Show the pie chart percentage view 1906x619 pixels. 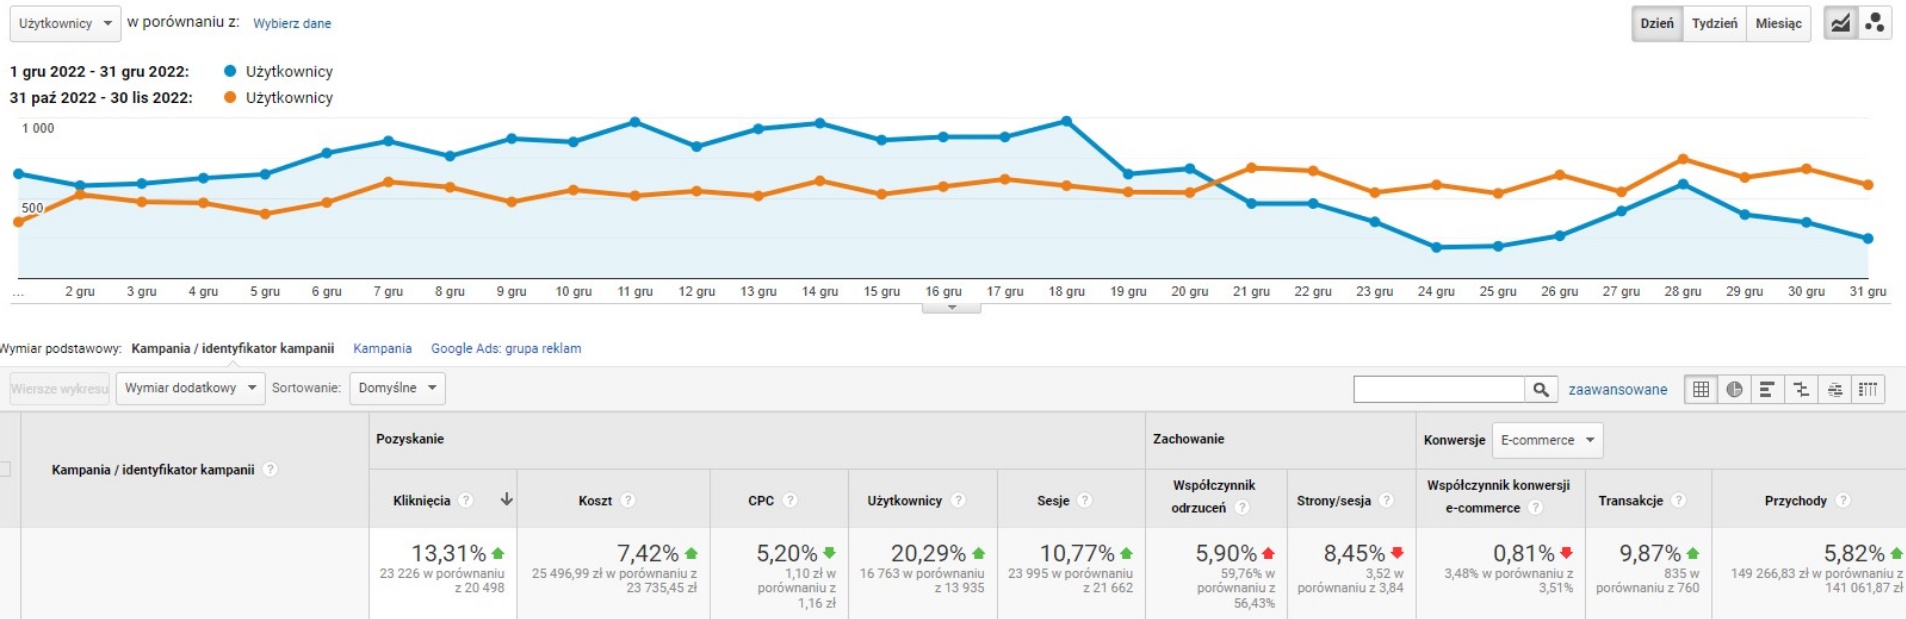point(1734,390)
